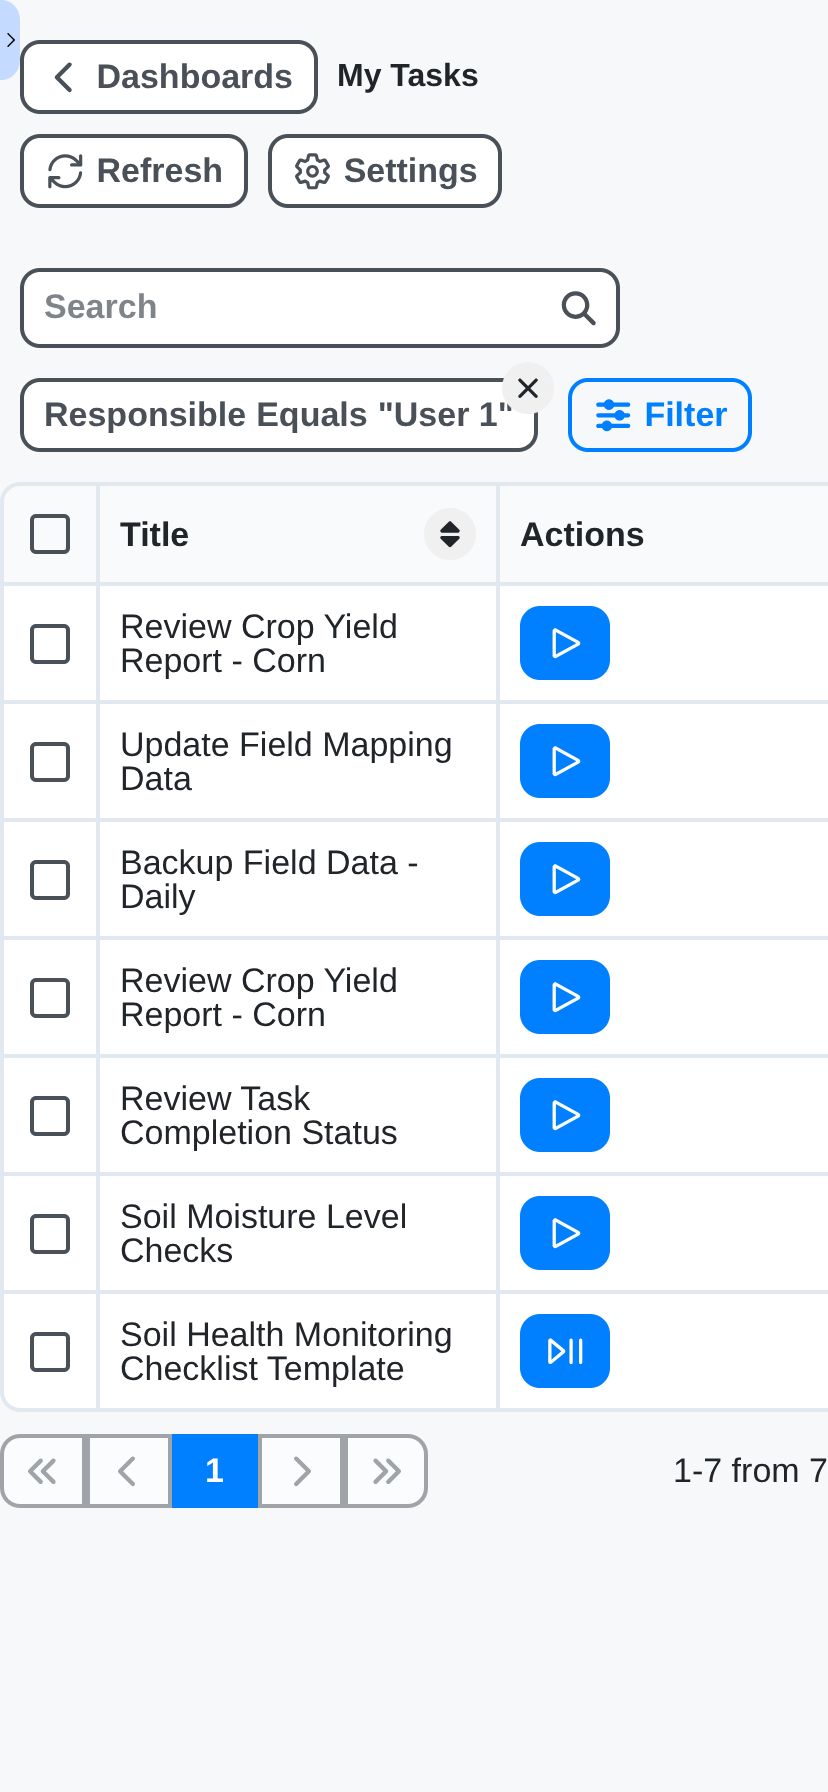The image size is (828, 1792).
Task: Start the "Soil Moisture Level Checks" task
Action: (x=564, y=1233)
